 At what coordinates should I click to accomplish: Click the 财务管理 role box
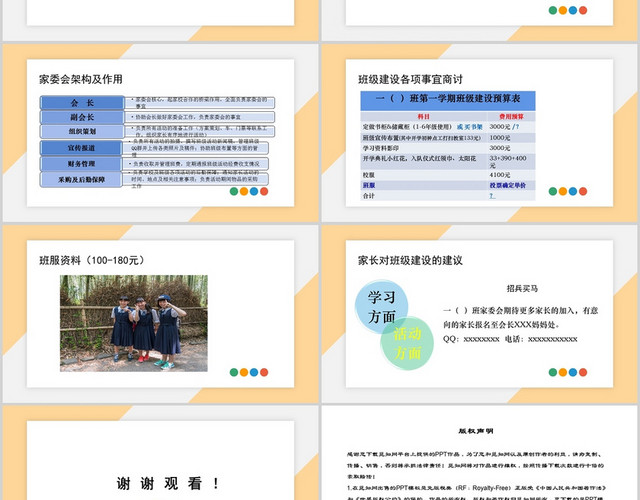(81, 164)
